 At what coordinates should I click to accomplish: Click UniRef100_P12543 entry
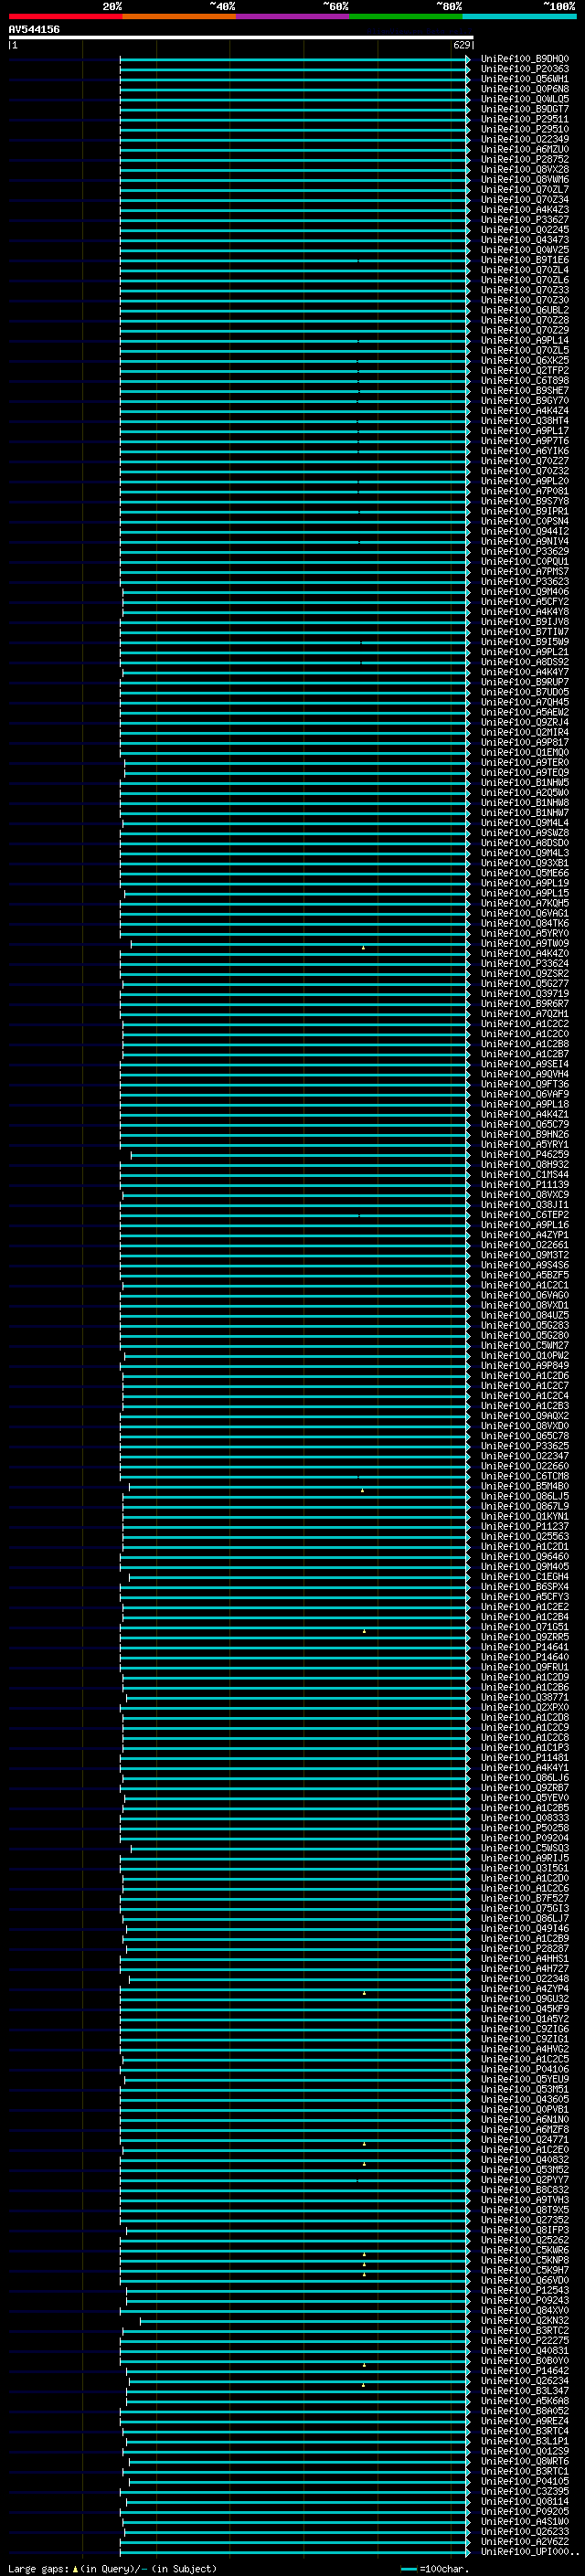[x=524, y=2290]
